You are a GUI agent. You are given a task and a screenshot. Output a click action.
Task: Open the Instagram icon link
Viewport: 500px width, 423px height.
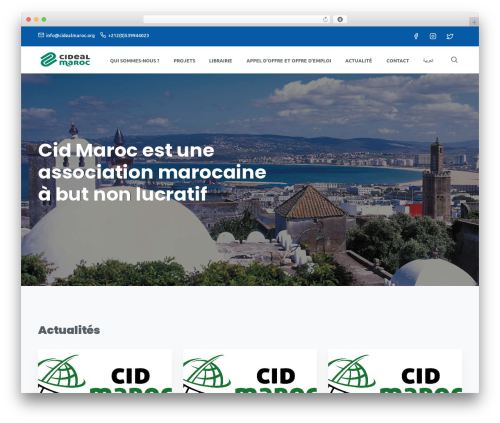pos(433,36)
